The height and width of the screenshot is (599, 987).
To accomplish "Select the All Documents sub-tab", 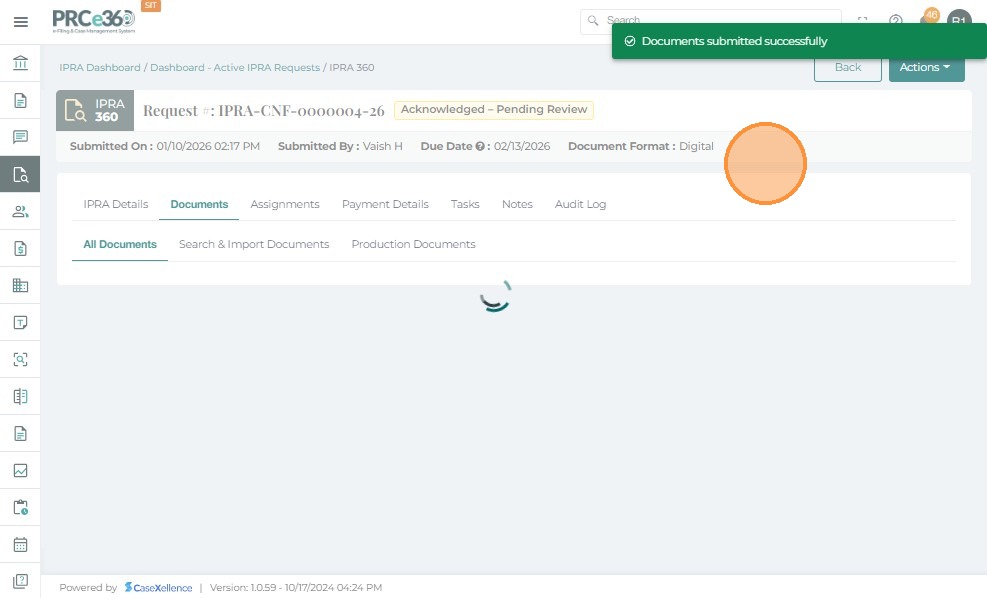I will point(120,244).
